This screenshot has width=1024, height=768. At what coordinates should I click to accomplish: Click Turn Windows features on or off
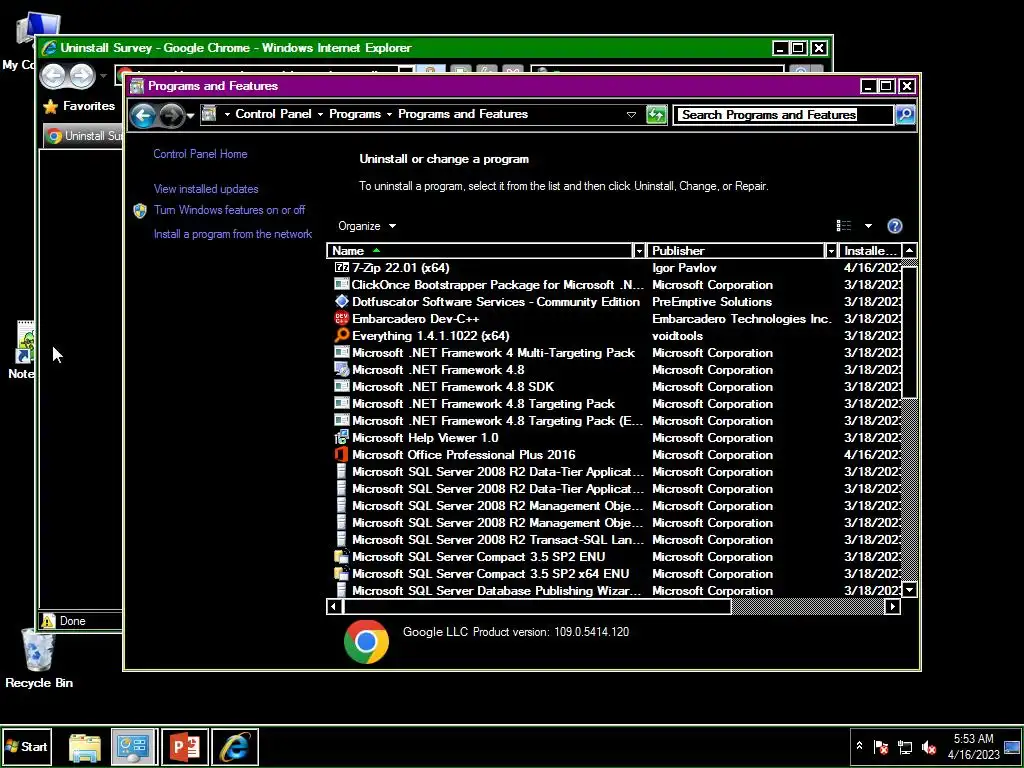coord(229,210)
